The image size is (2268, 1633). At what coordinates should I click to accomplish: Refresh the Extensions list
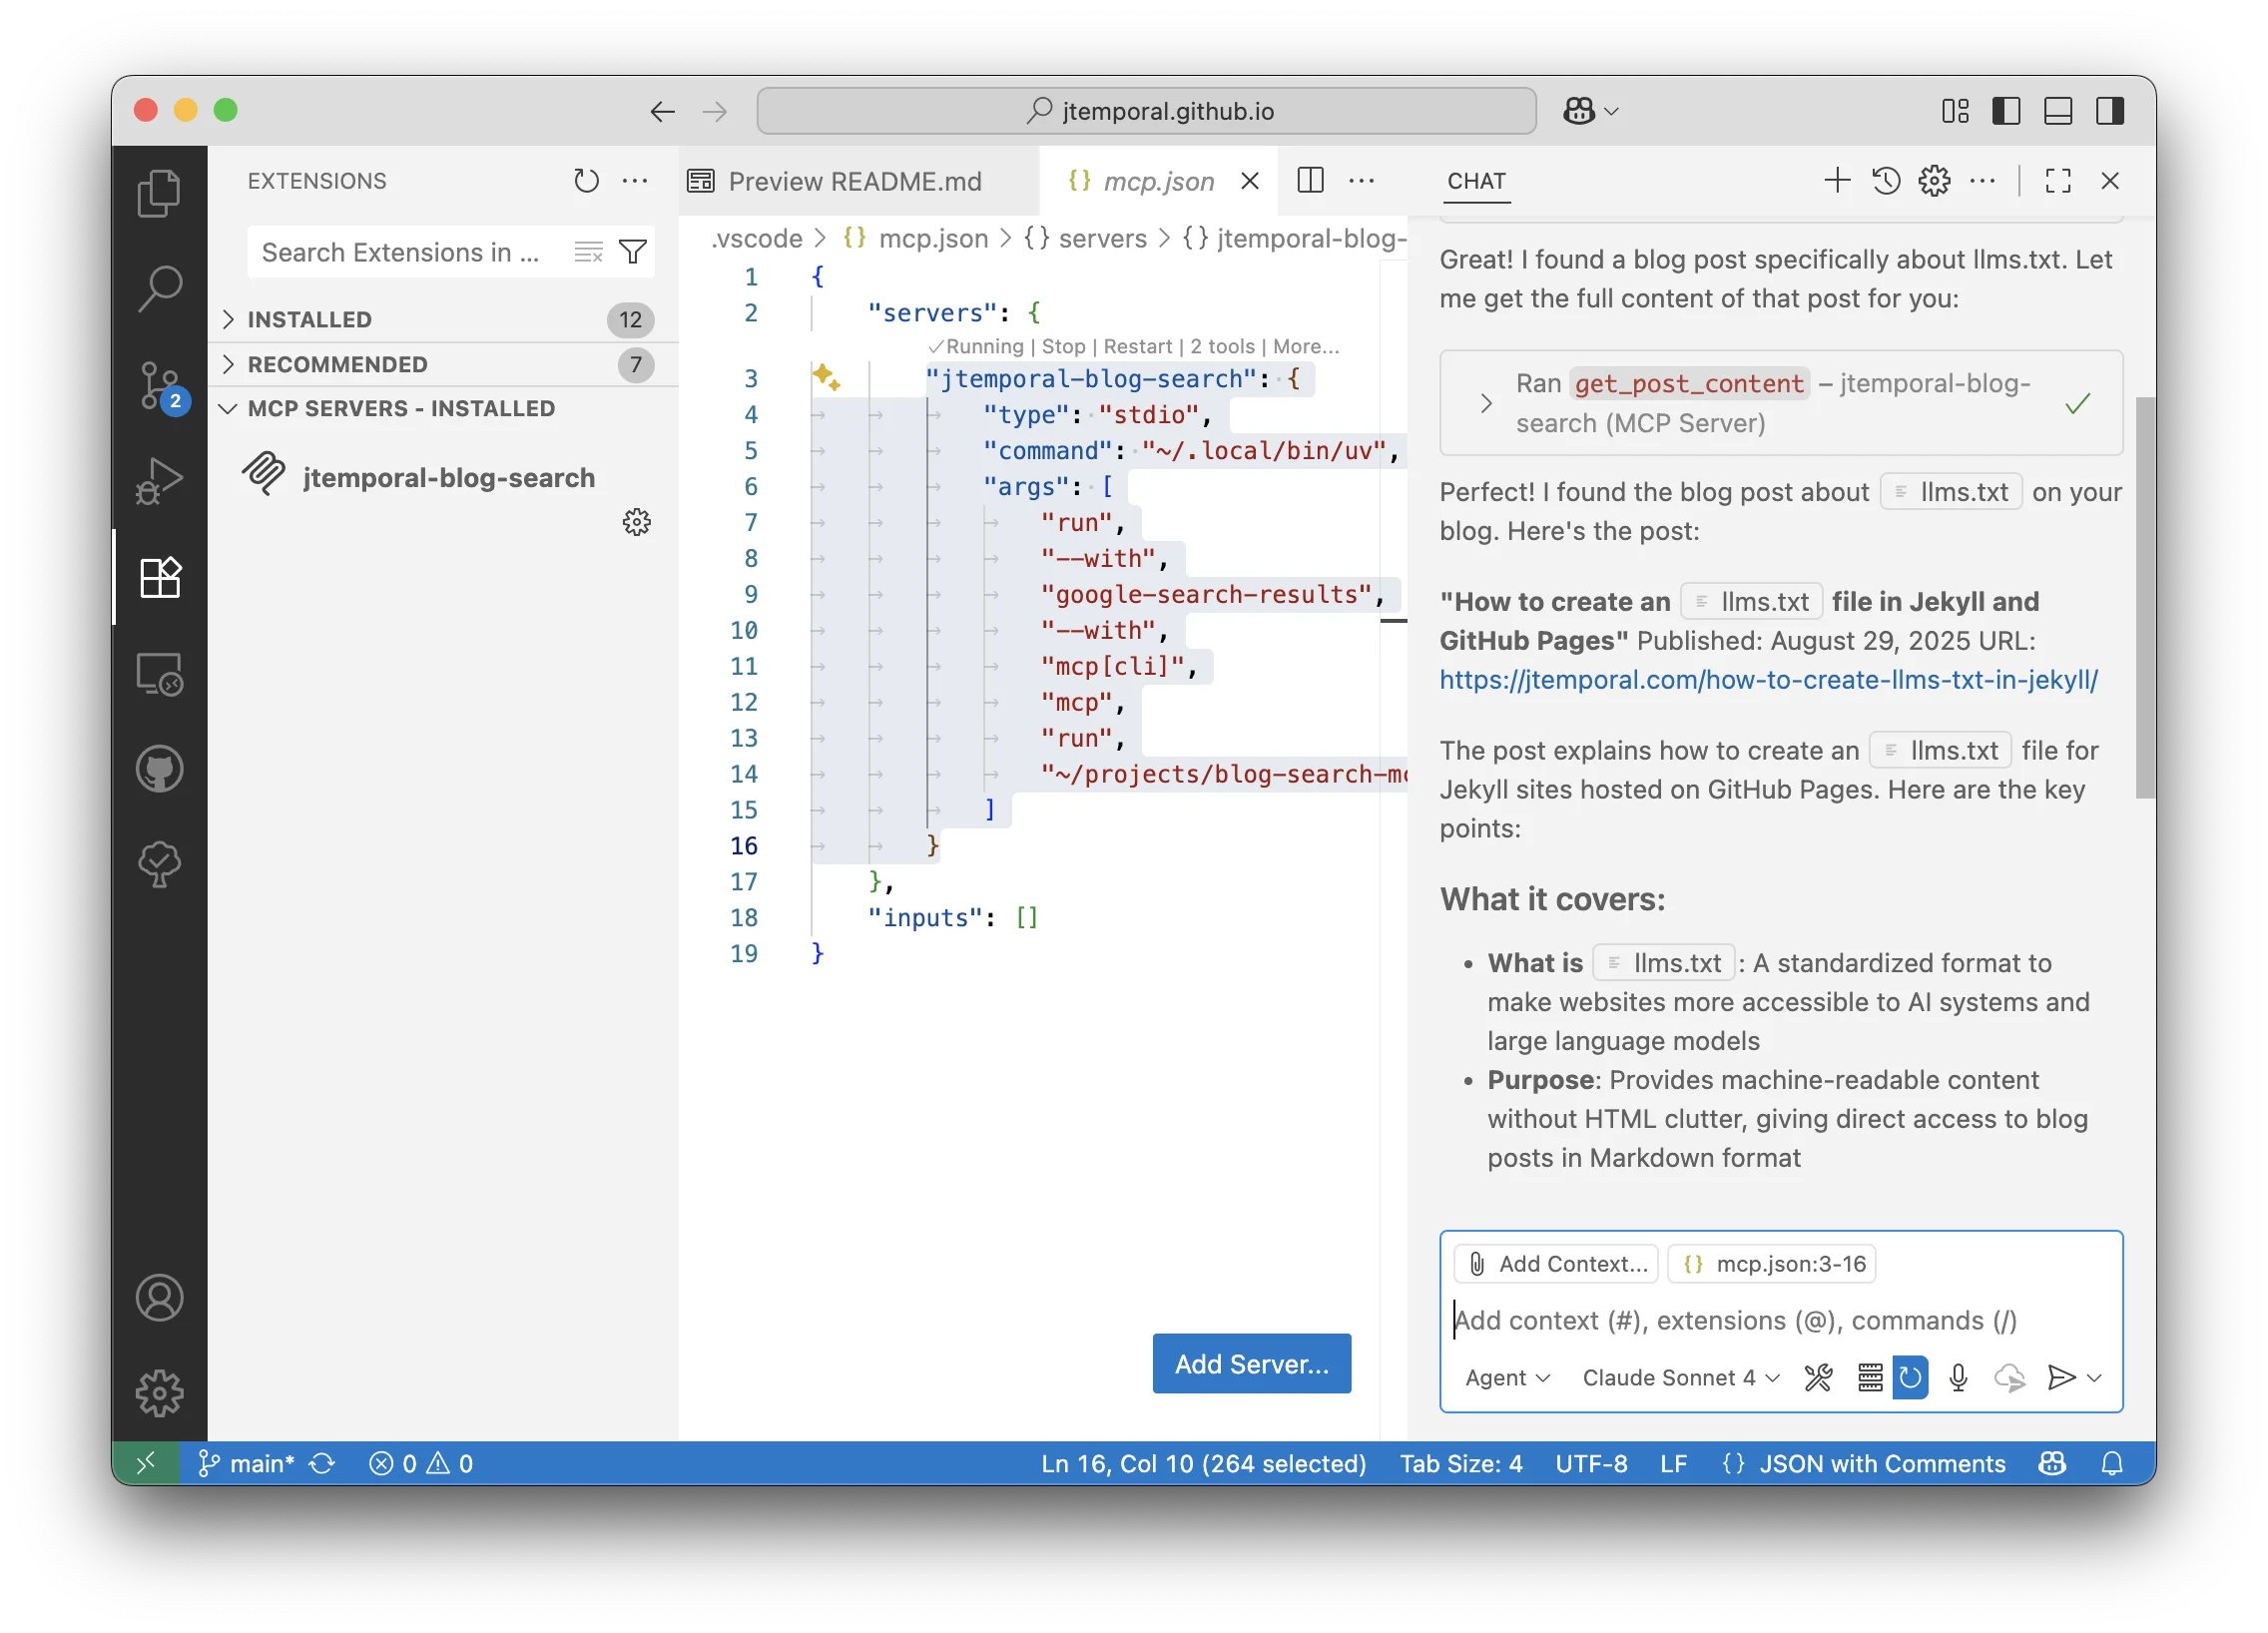[586, 180]
